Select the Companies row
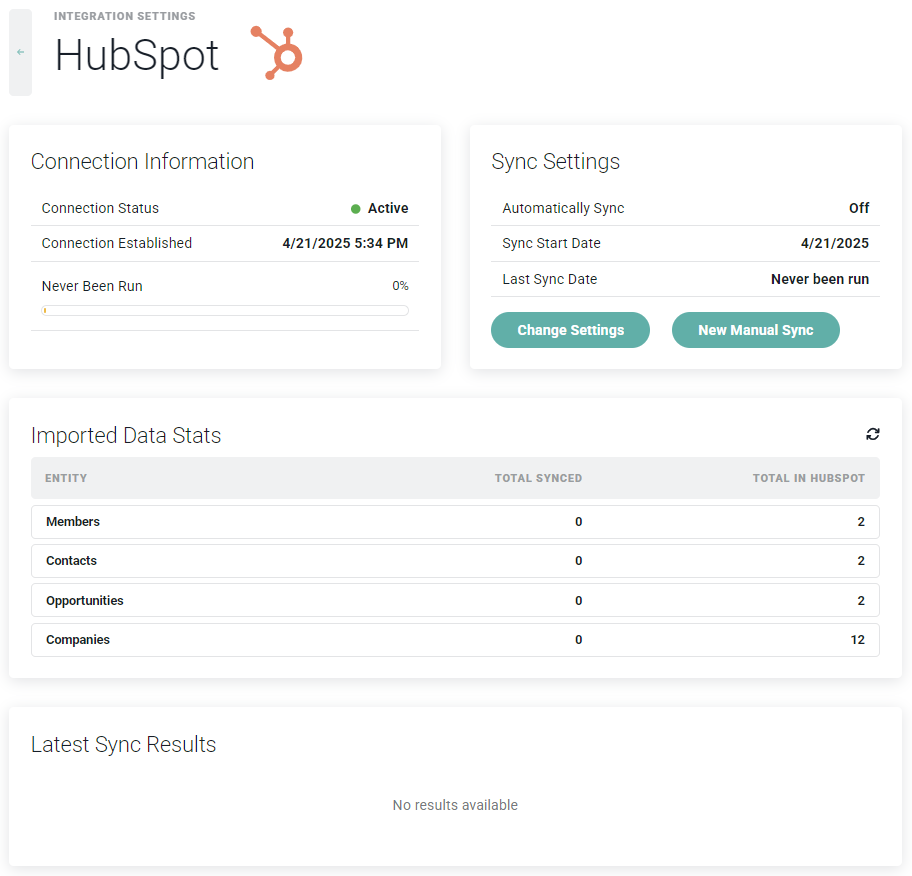912x876 pixels. click(455, 640)
